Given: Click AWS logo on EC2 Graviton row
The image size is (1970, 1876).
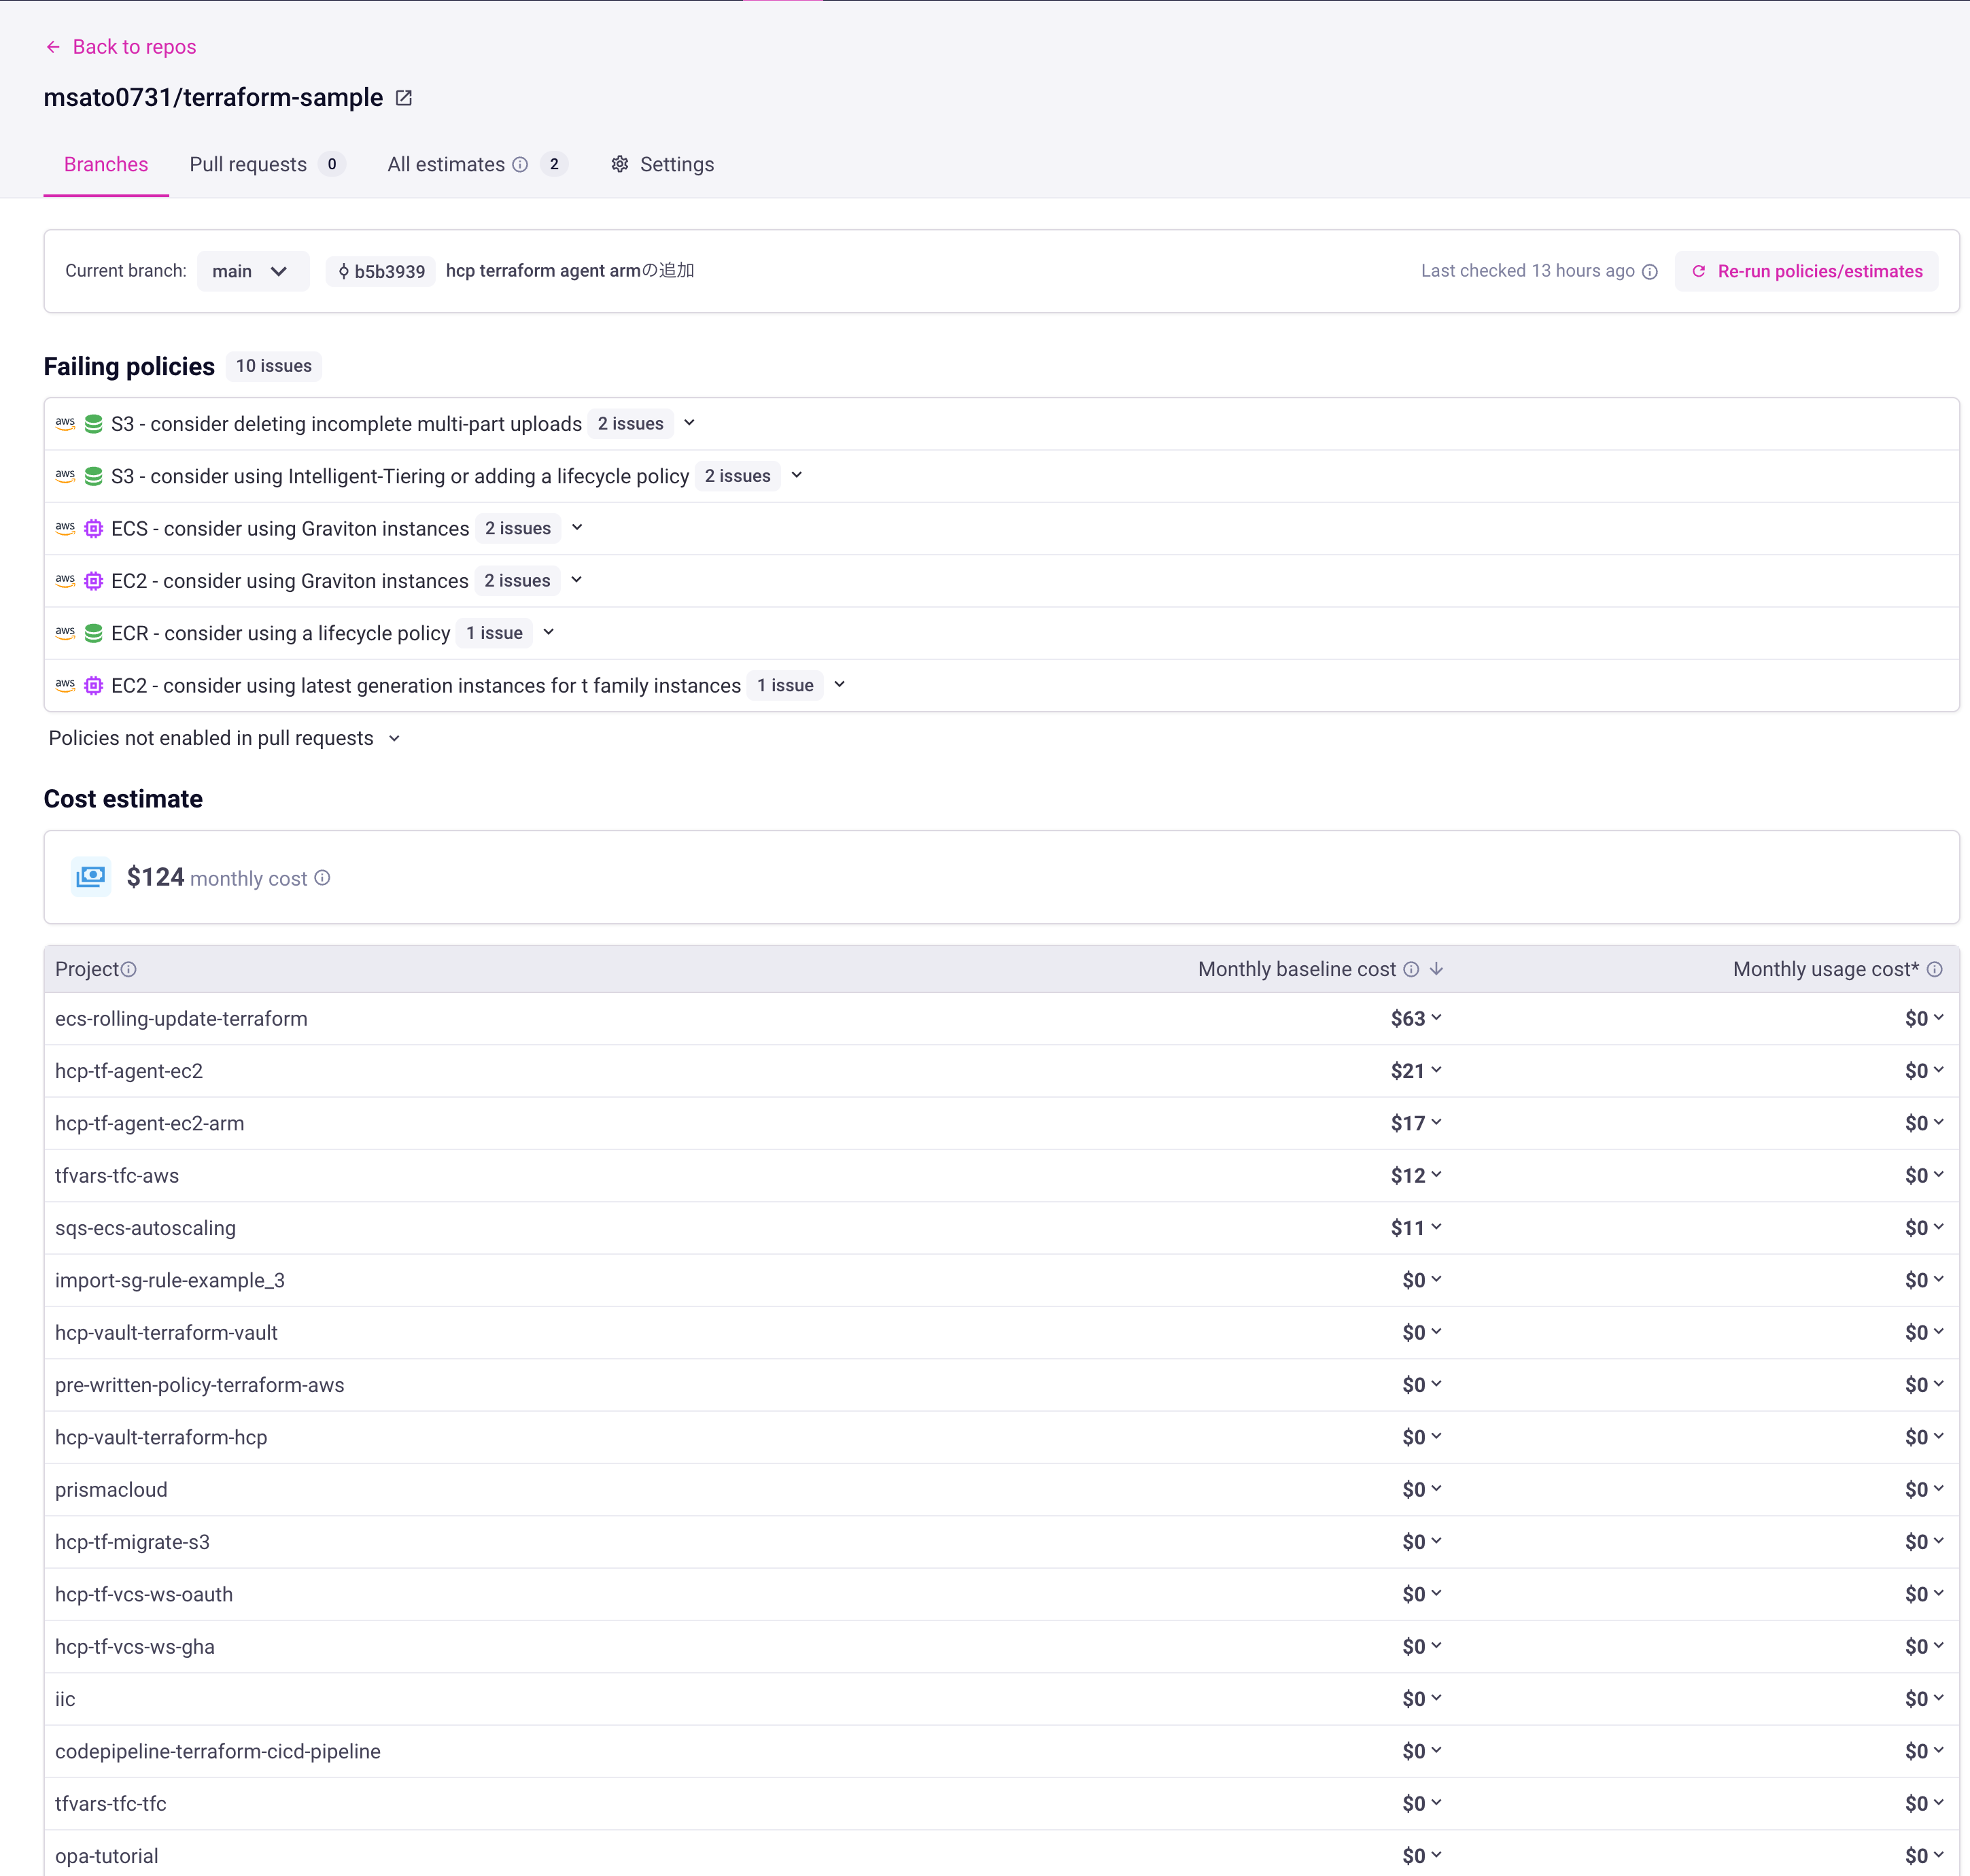Looking at the screenshot, I should pyautogui.click(x=65, y=581).
